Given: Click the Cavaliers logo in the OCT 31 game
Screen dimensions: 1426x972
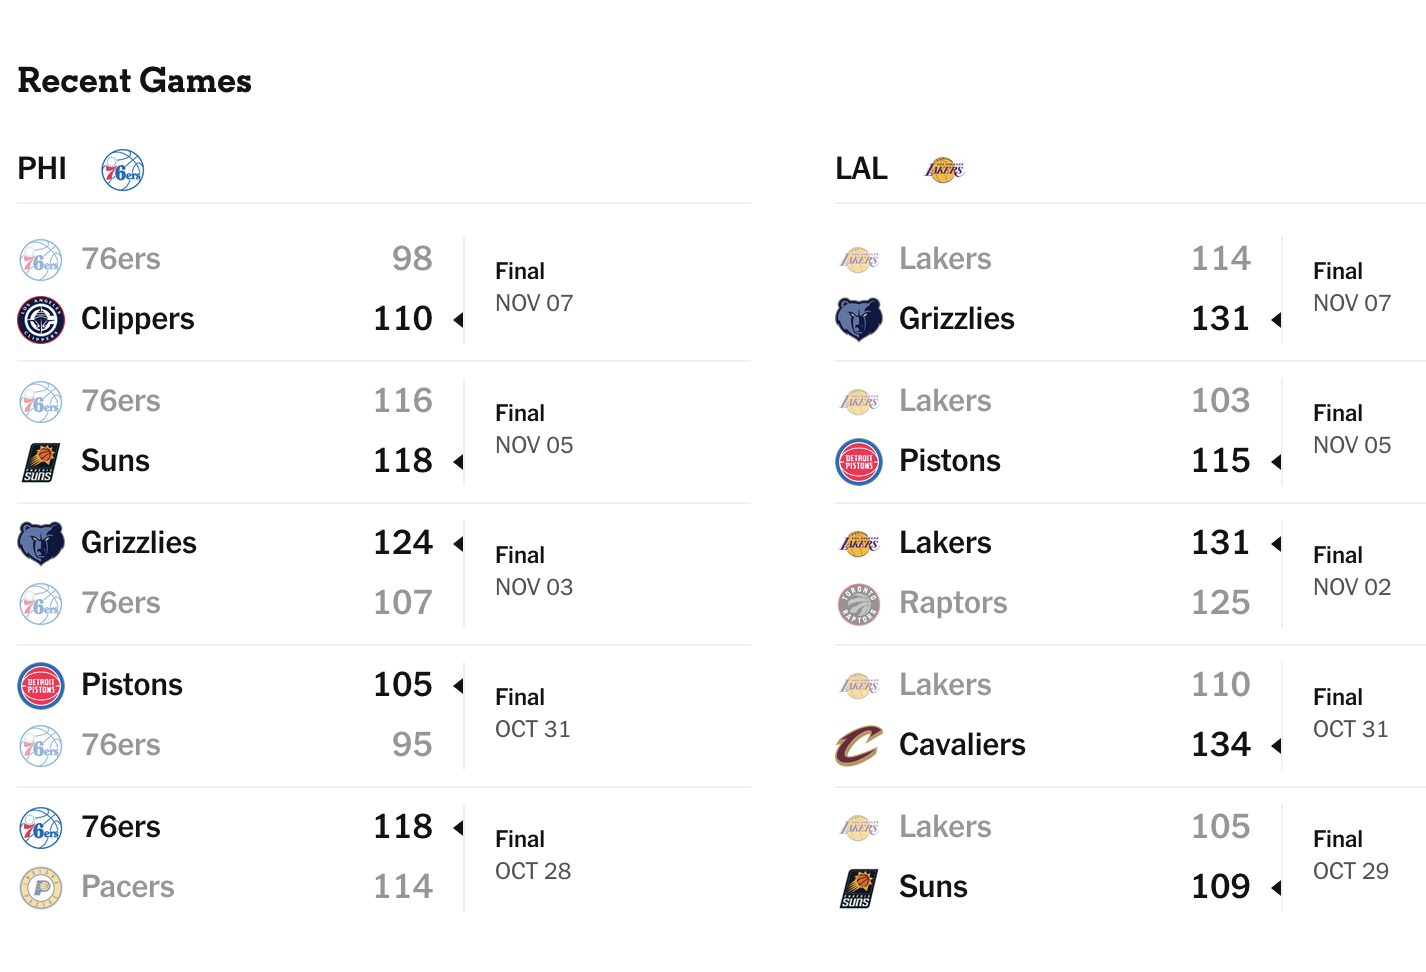Looking at the screenshot, I should pyautogui.click(x=859, y=746).
